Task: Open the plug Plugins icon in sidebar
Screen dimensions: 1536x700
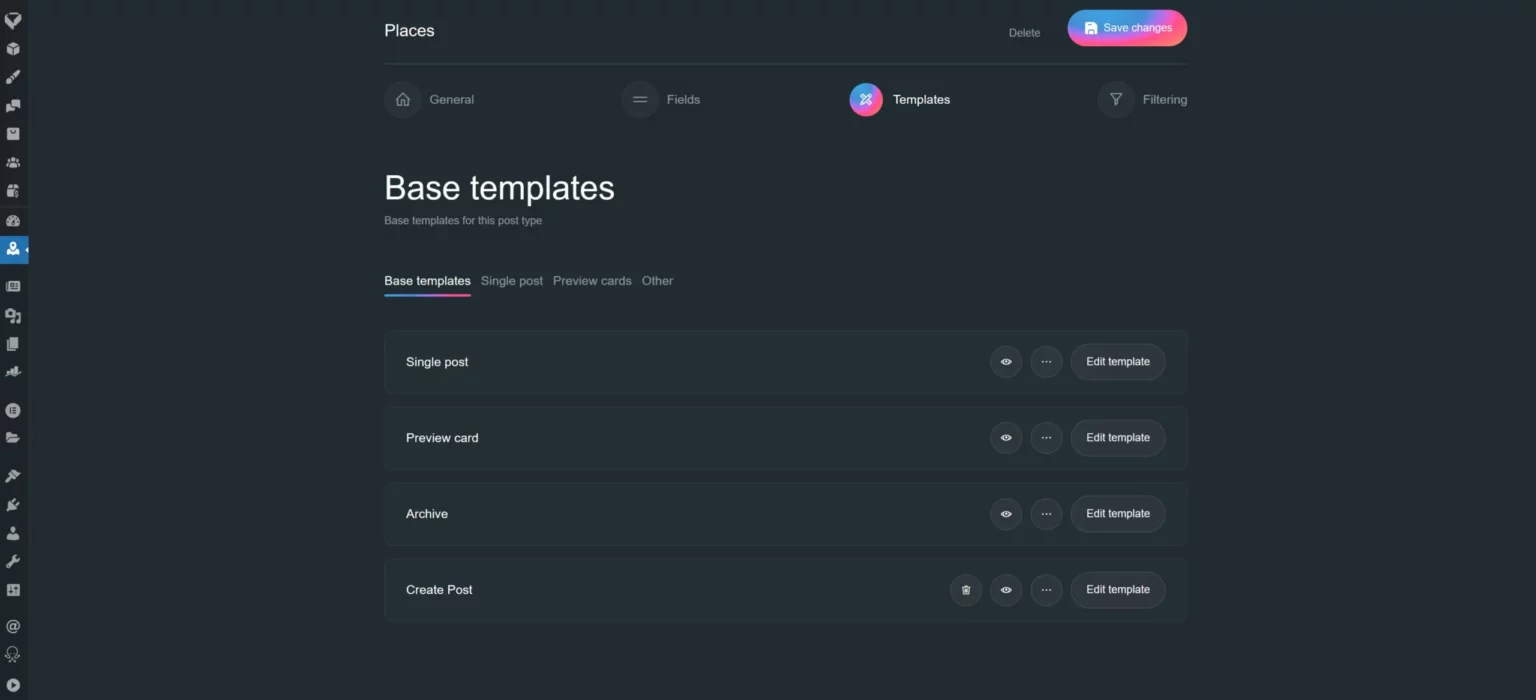Action: tap(13, 505)
